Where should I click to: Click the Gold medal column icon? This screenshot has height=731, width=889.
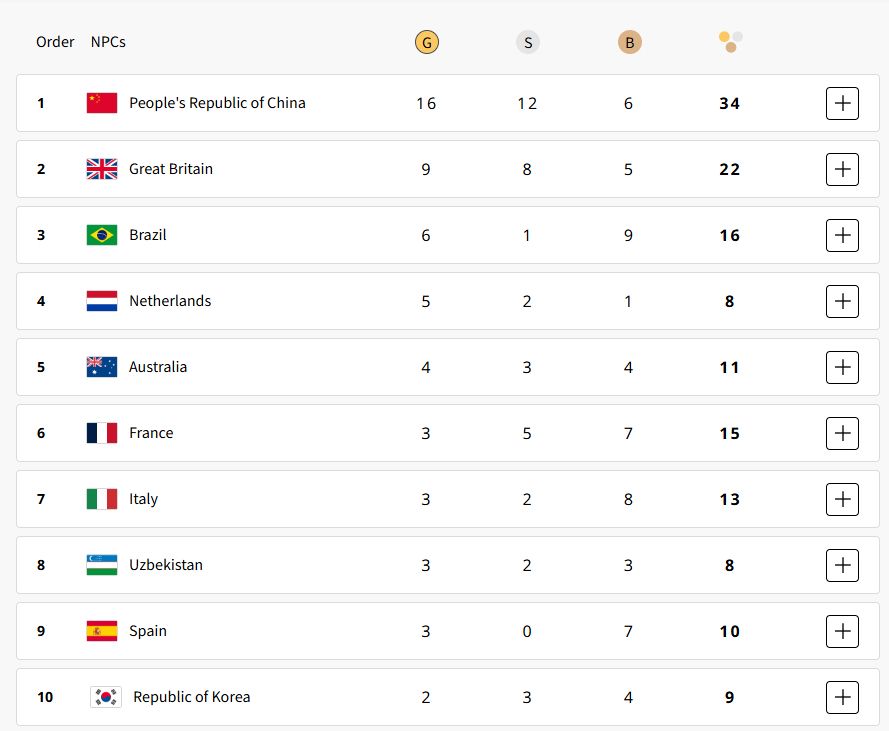click(426, 43)
